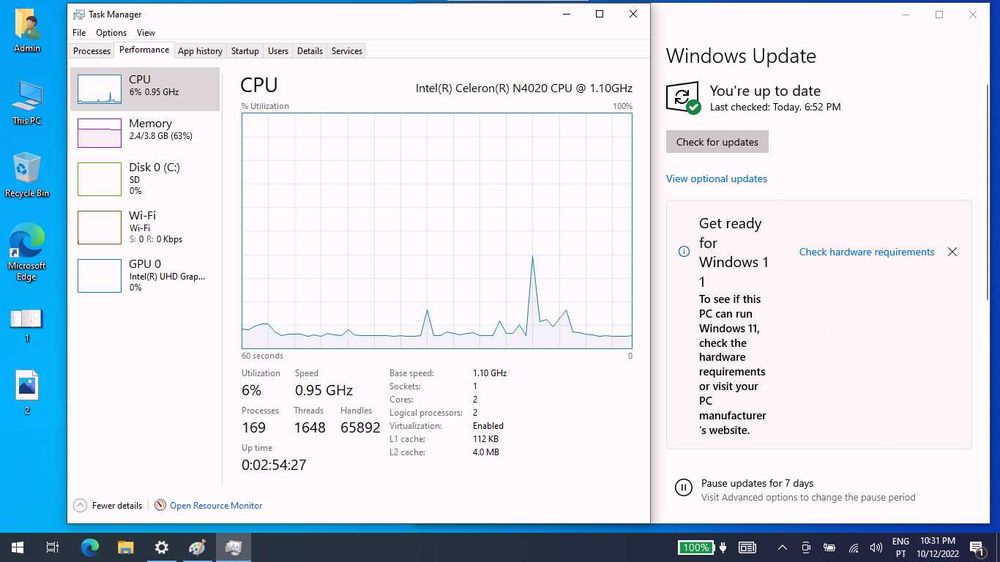1000x562 pixels.
Task: Switch to the Details tab
Action: point(310,51)
